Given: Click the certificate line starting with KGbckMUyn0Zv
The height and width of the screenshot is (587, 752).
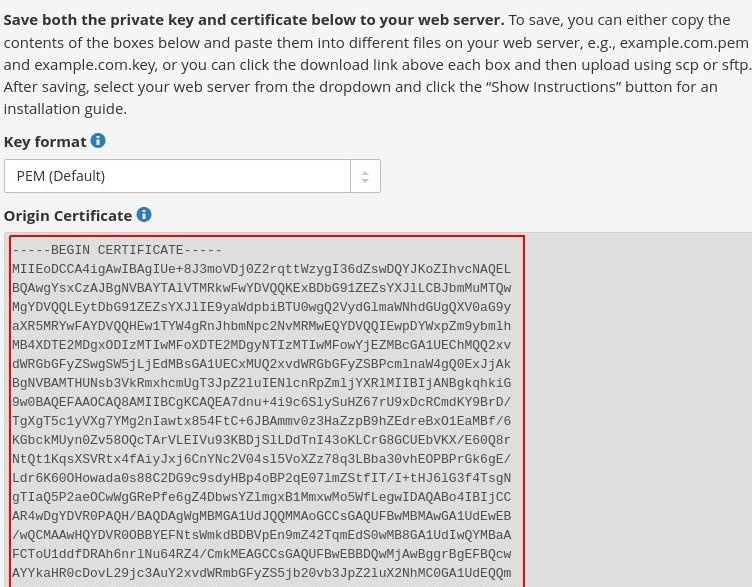Looking at the screenshot, I should click(262, 440).
